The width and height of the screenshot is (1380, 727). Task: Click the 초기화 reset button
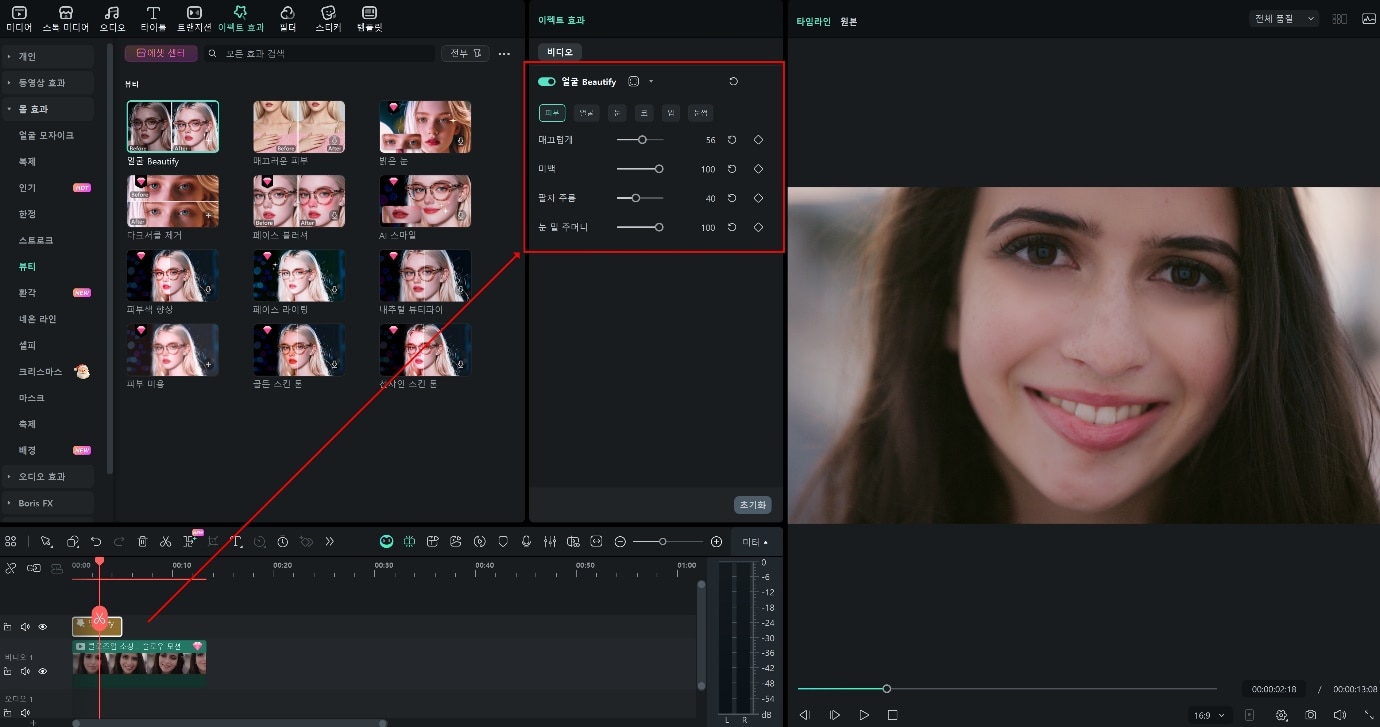pos(752,505)
